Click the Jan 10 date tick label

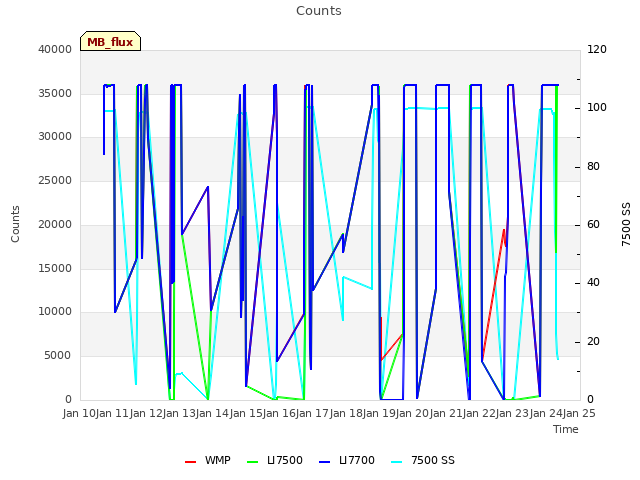[x=79, y=413]
